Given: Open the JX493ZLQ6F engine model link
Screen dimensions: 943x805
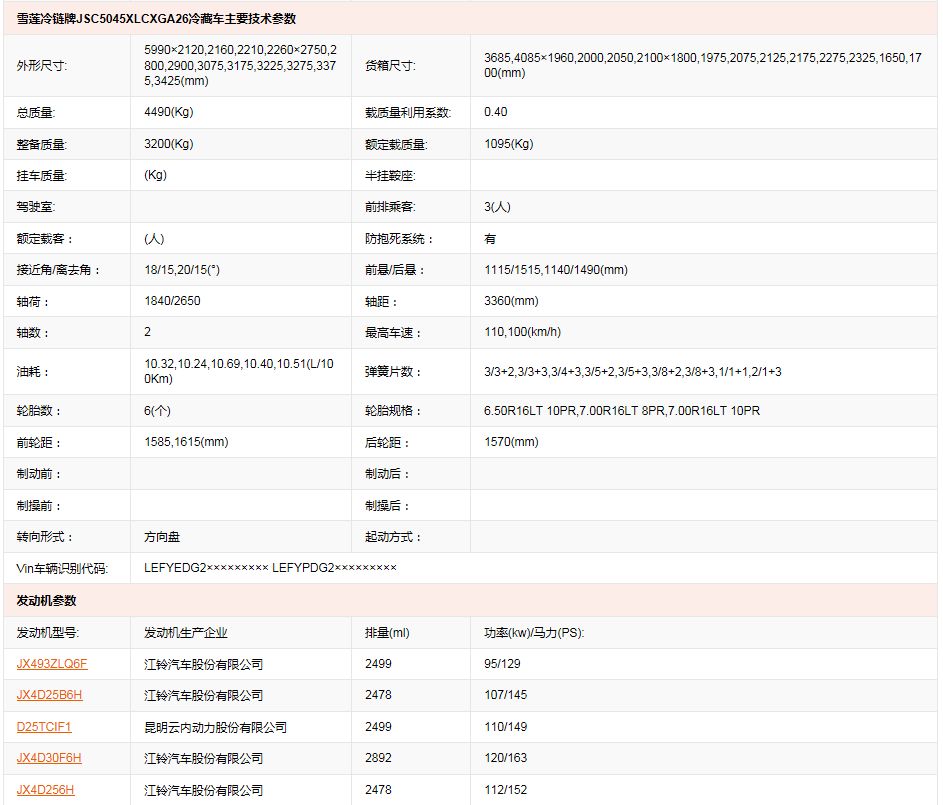Looking at the screenshot, I should 52,664.
